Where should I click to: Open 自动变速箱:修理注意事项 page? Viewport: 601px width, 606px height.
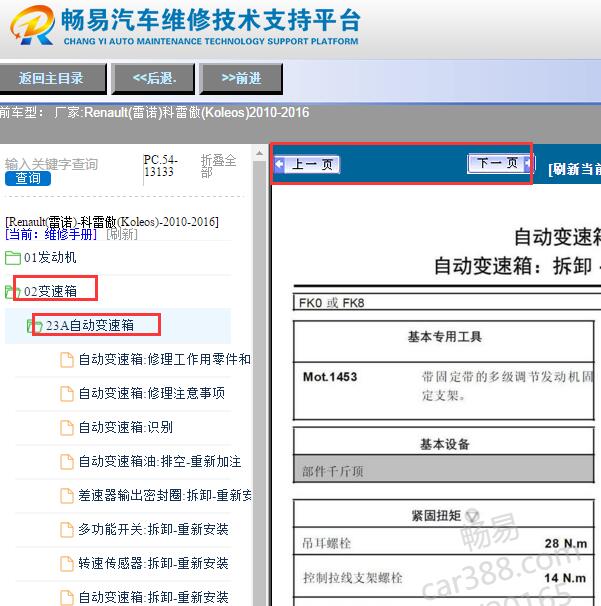click(152, 393)
